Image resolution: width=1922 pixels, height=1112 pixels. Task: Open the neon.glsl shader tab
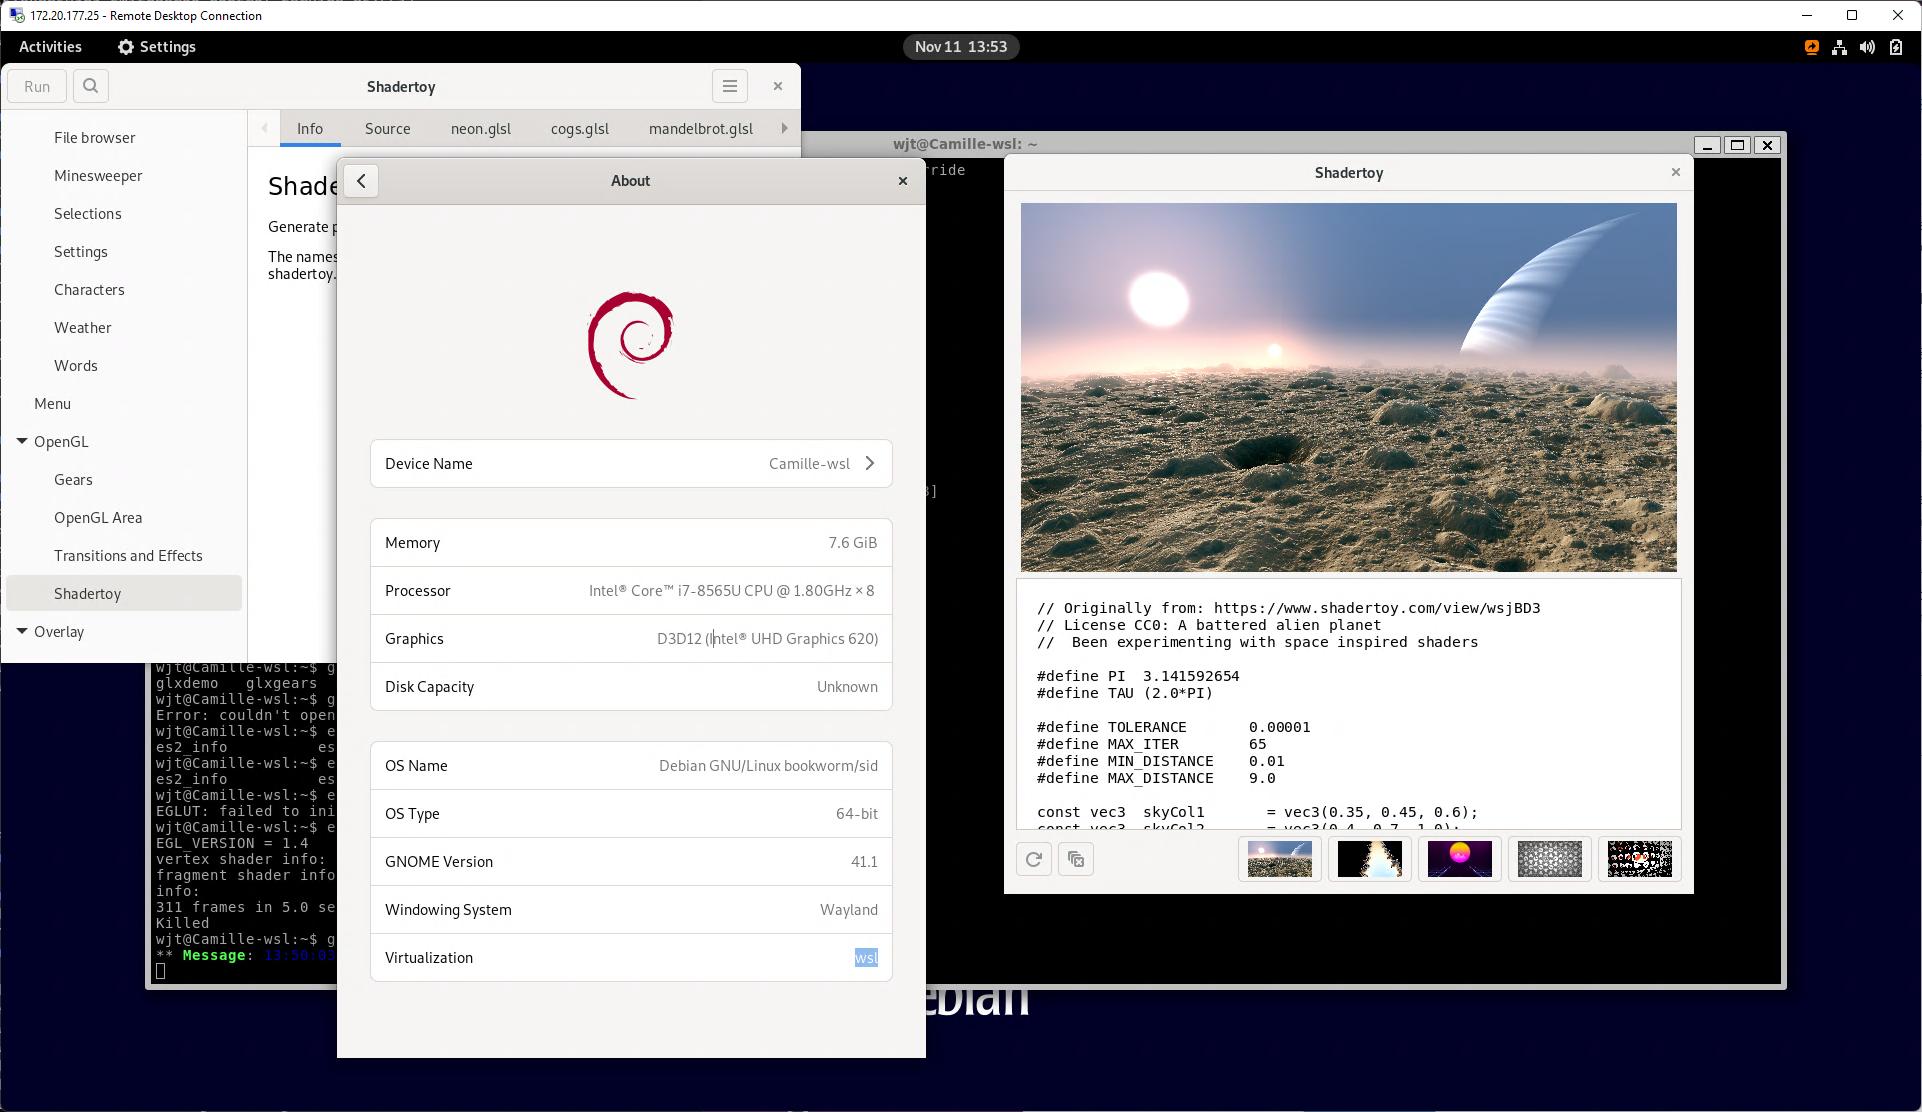[x=479, y=128]
